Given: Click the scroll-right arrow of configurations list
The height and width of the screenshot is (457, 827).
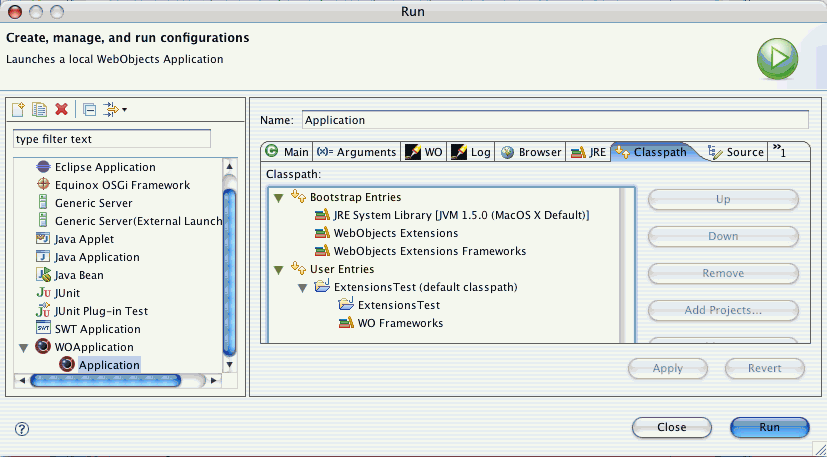Looking at the screenshot, I should pyautogui.click(x=214, y=380).
